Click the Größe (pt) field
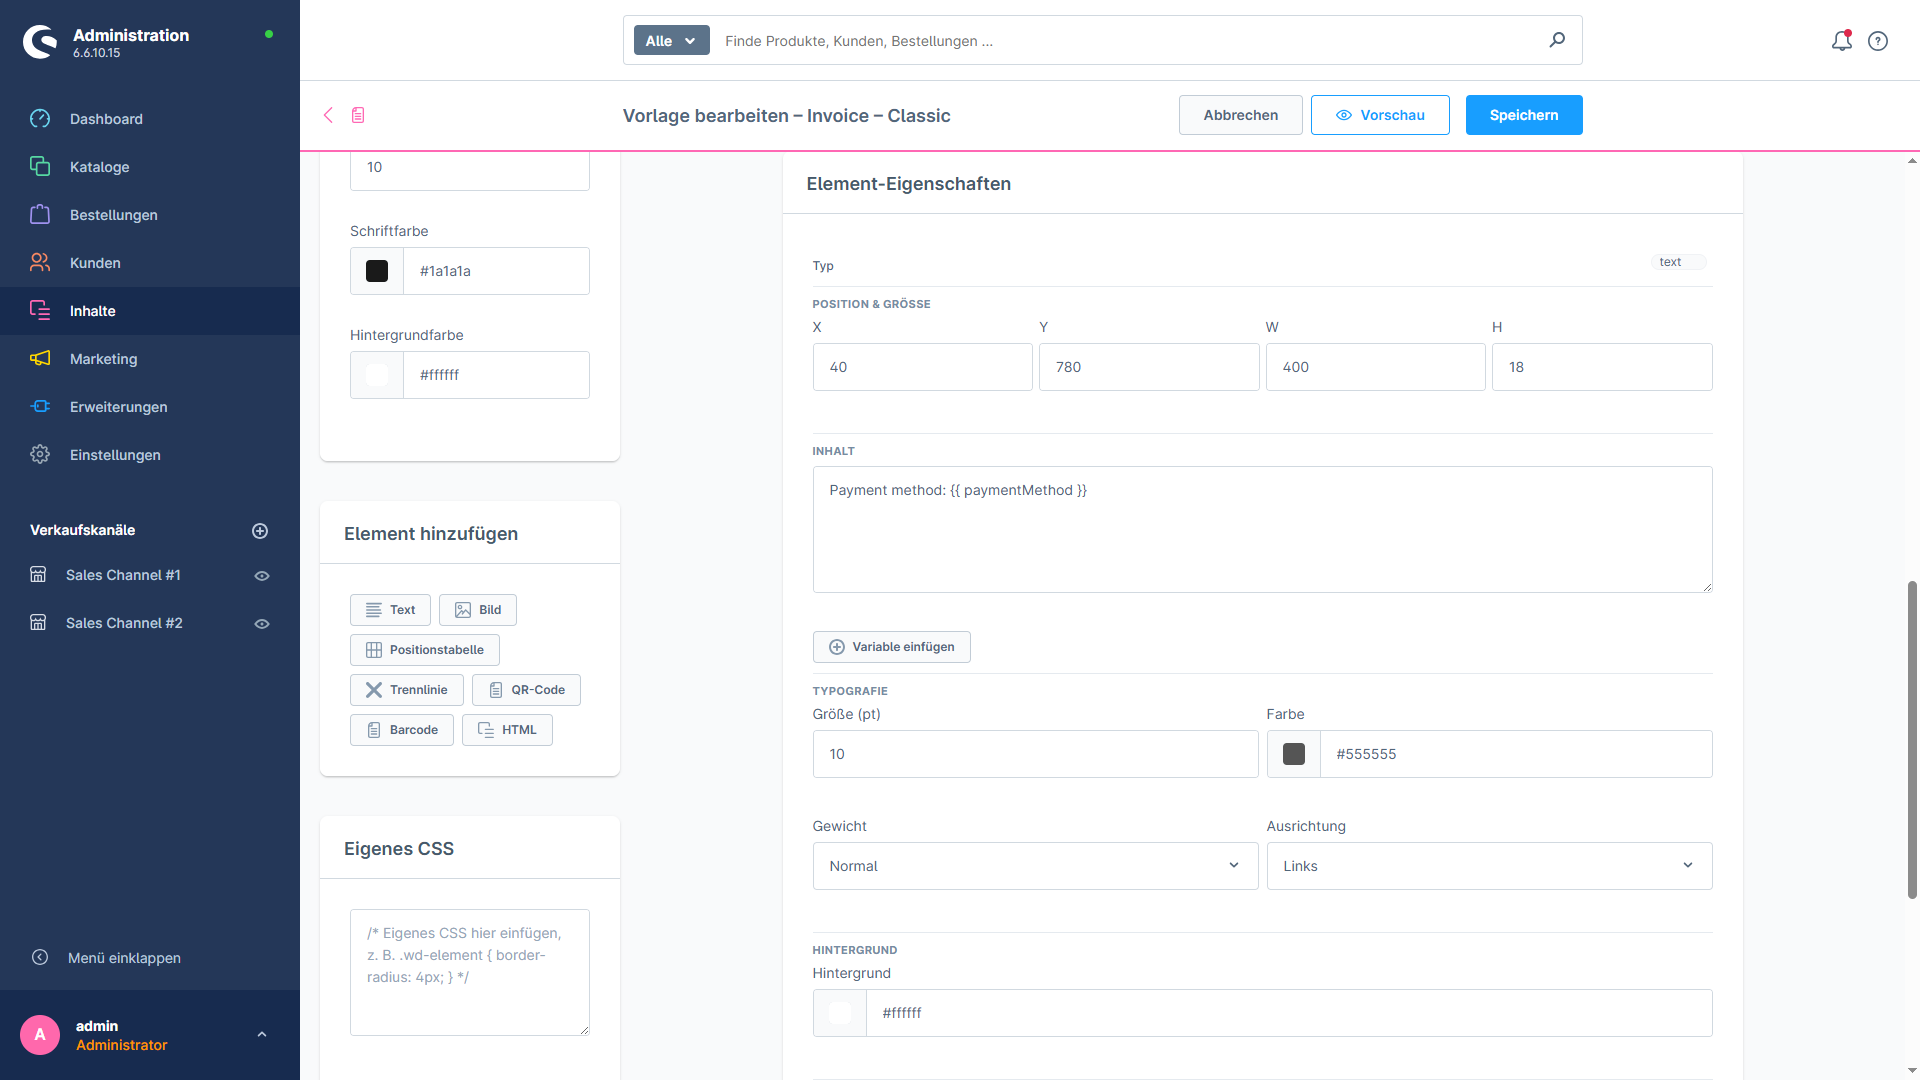Screen dimensions: 1920x1080 coord(1035,754)
